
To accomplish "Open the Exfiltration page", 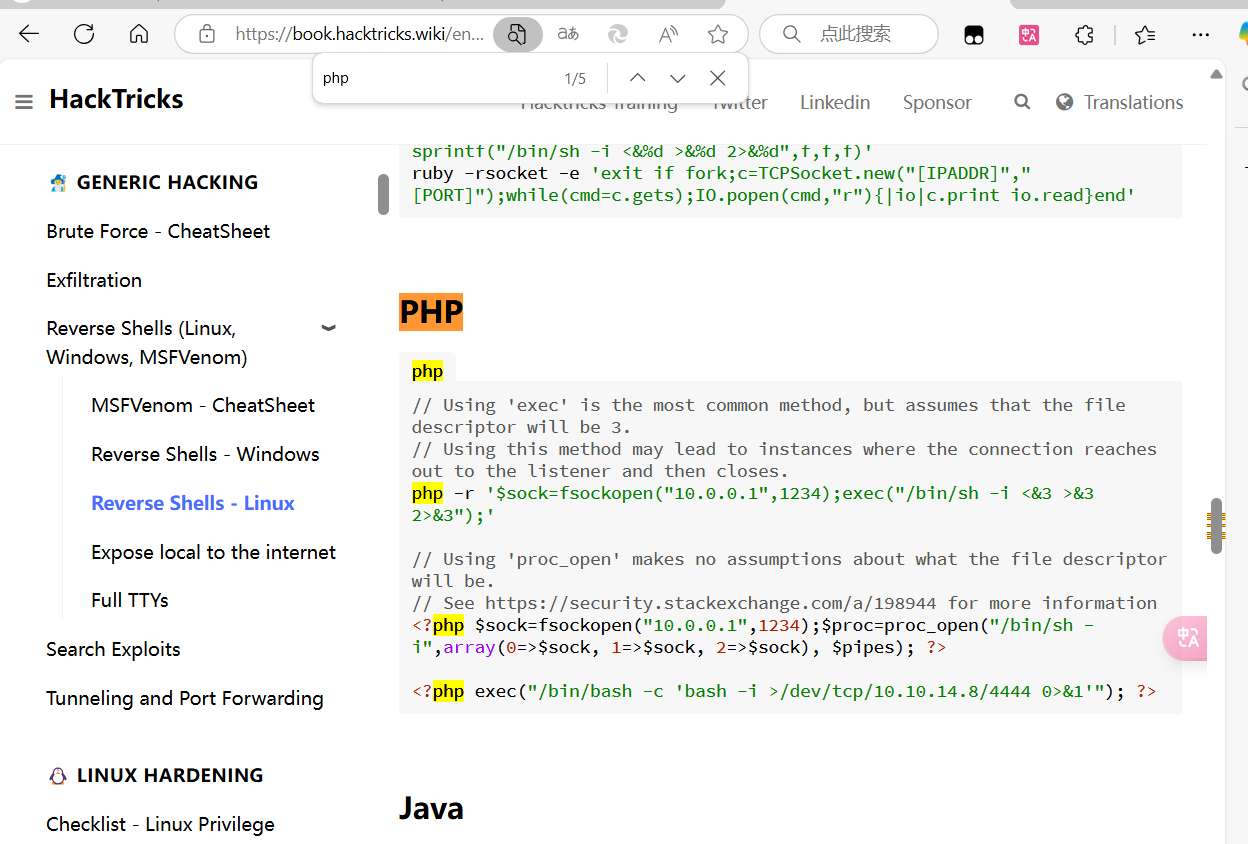I will [94, 280].
